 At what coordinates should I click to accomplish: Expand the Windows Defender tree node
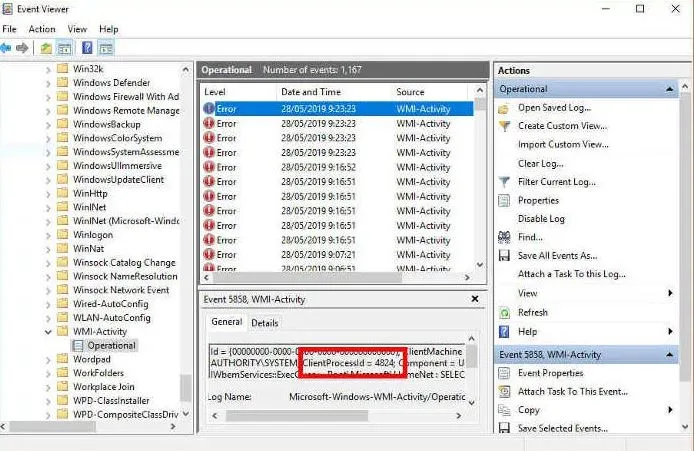[48, 83]
